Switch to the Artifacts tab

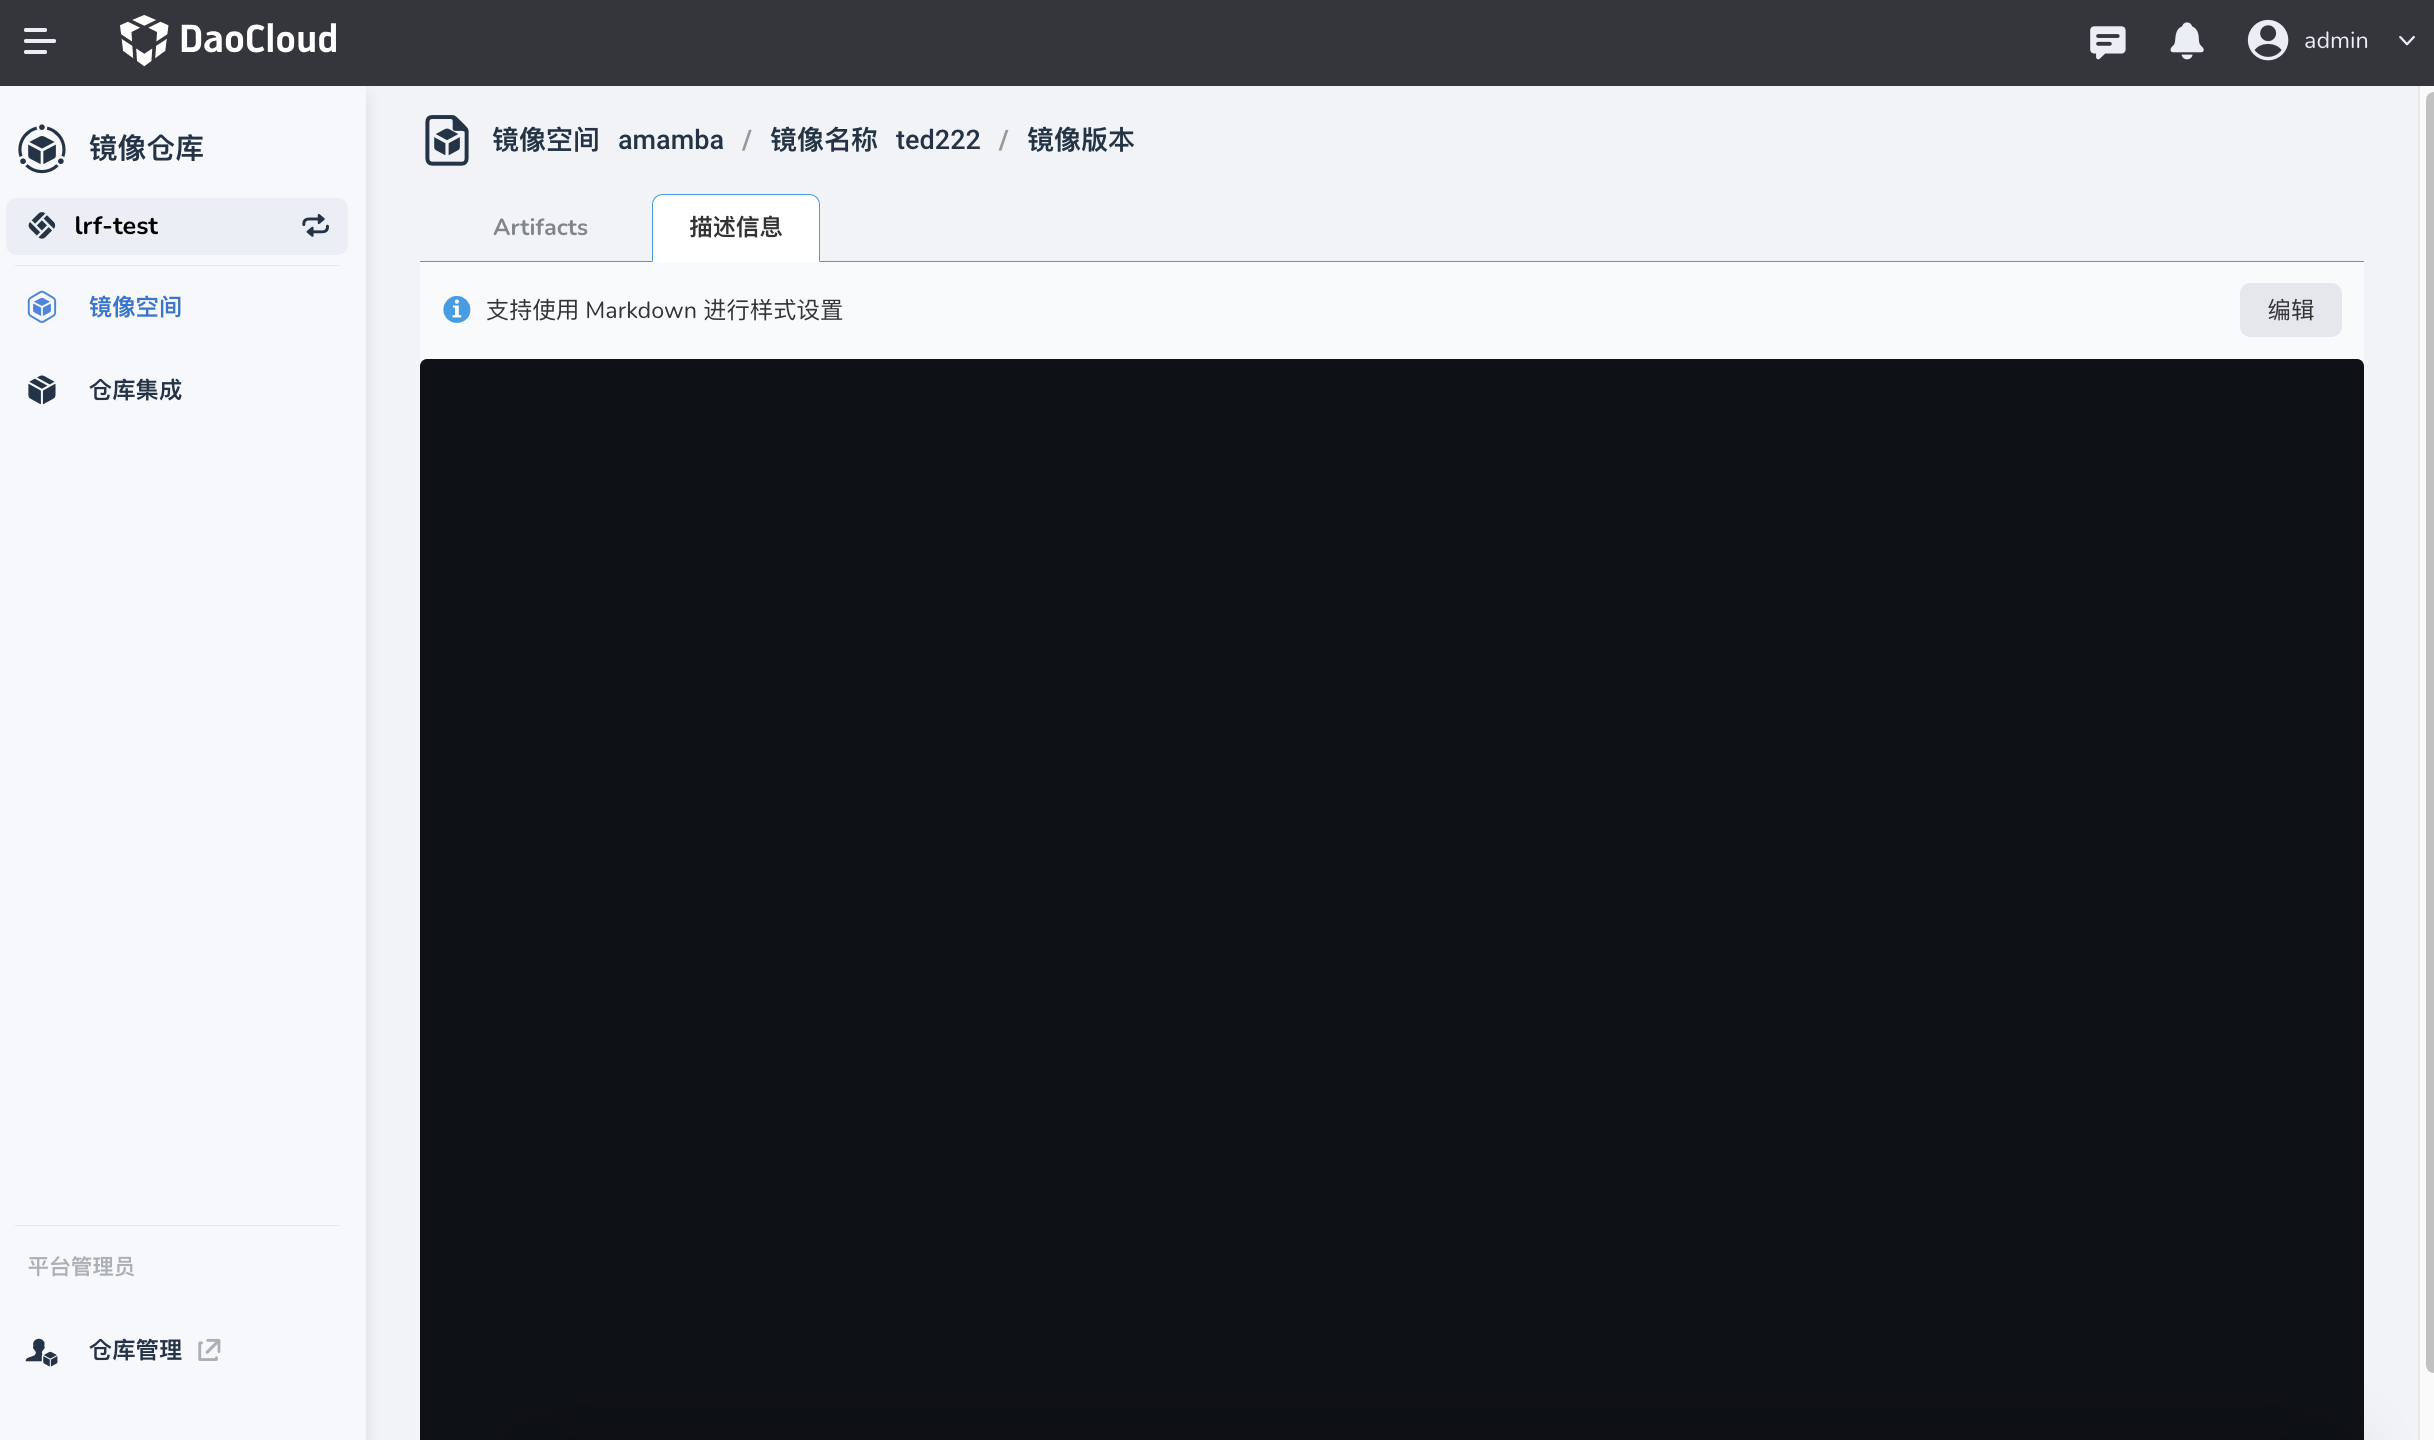(540, 227)
